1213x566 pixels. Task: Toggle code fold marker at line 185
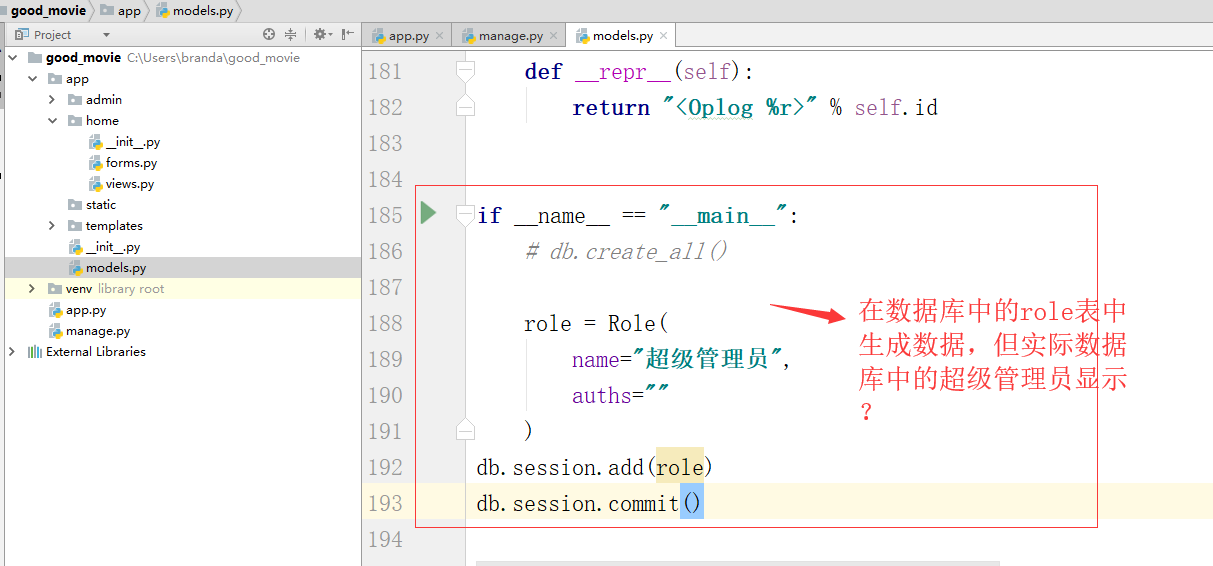(x=465, y=214)
